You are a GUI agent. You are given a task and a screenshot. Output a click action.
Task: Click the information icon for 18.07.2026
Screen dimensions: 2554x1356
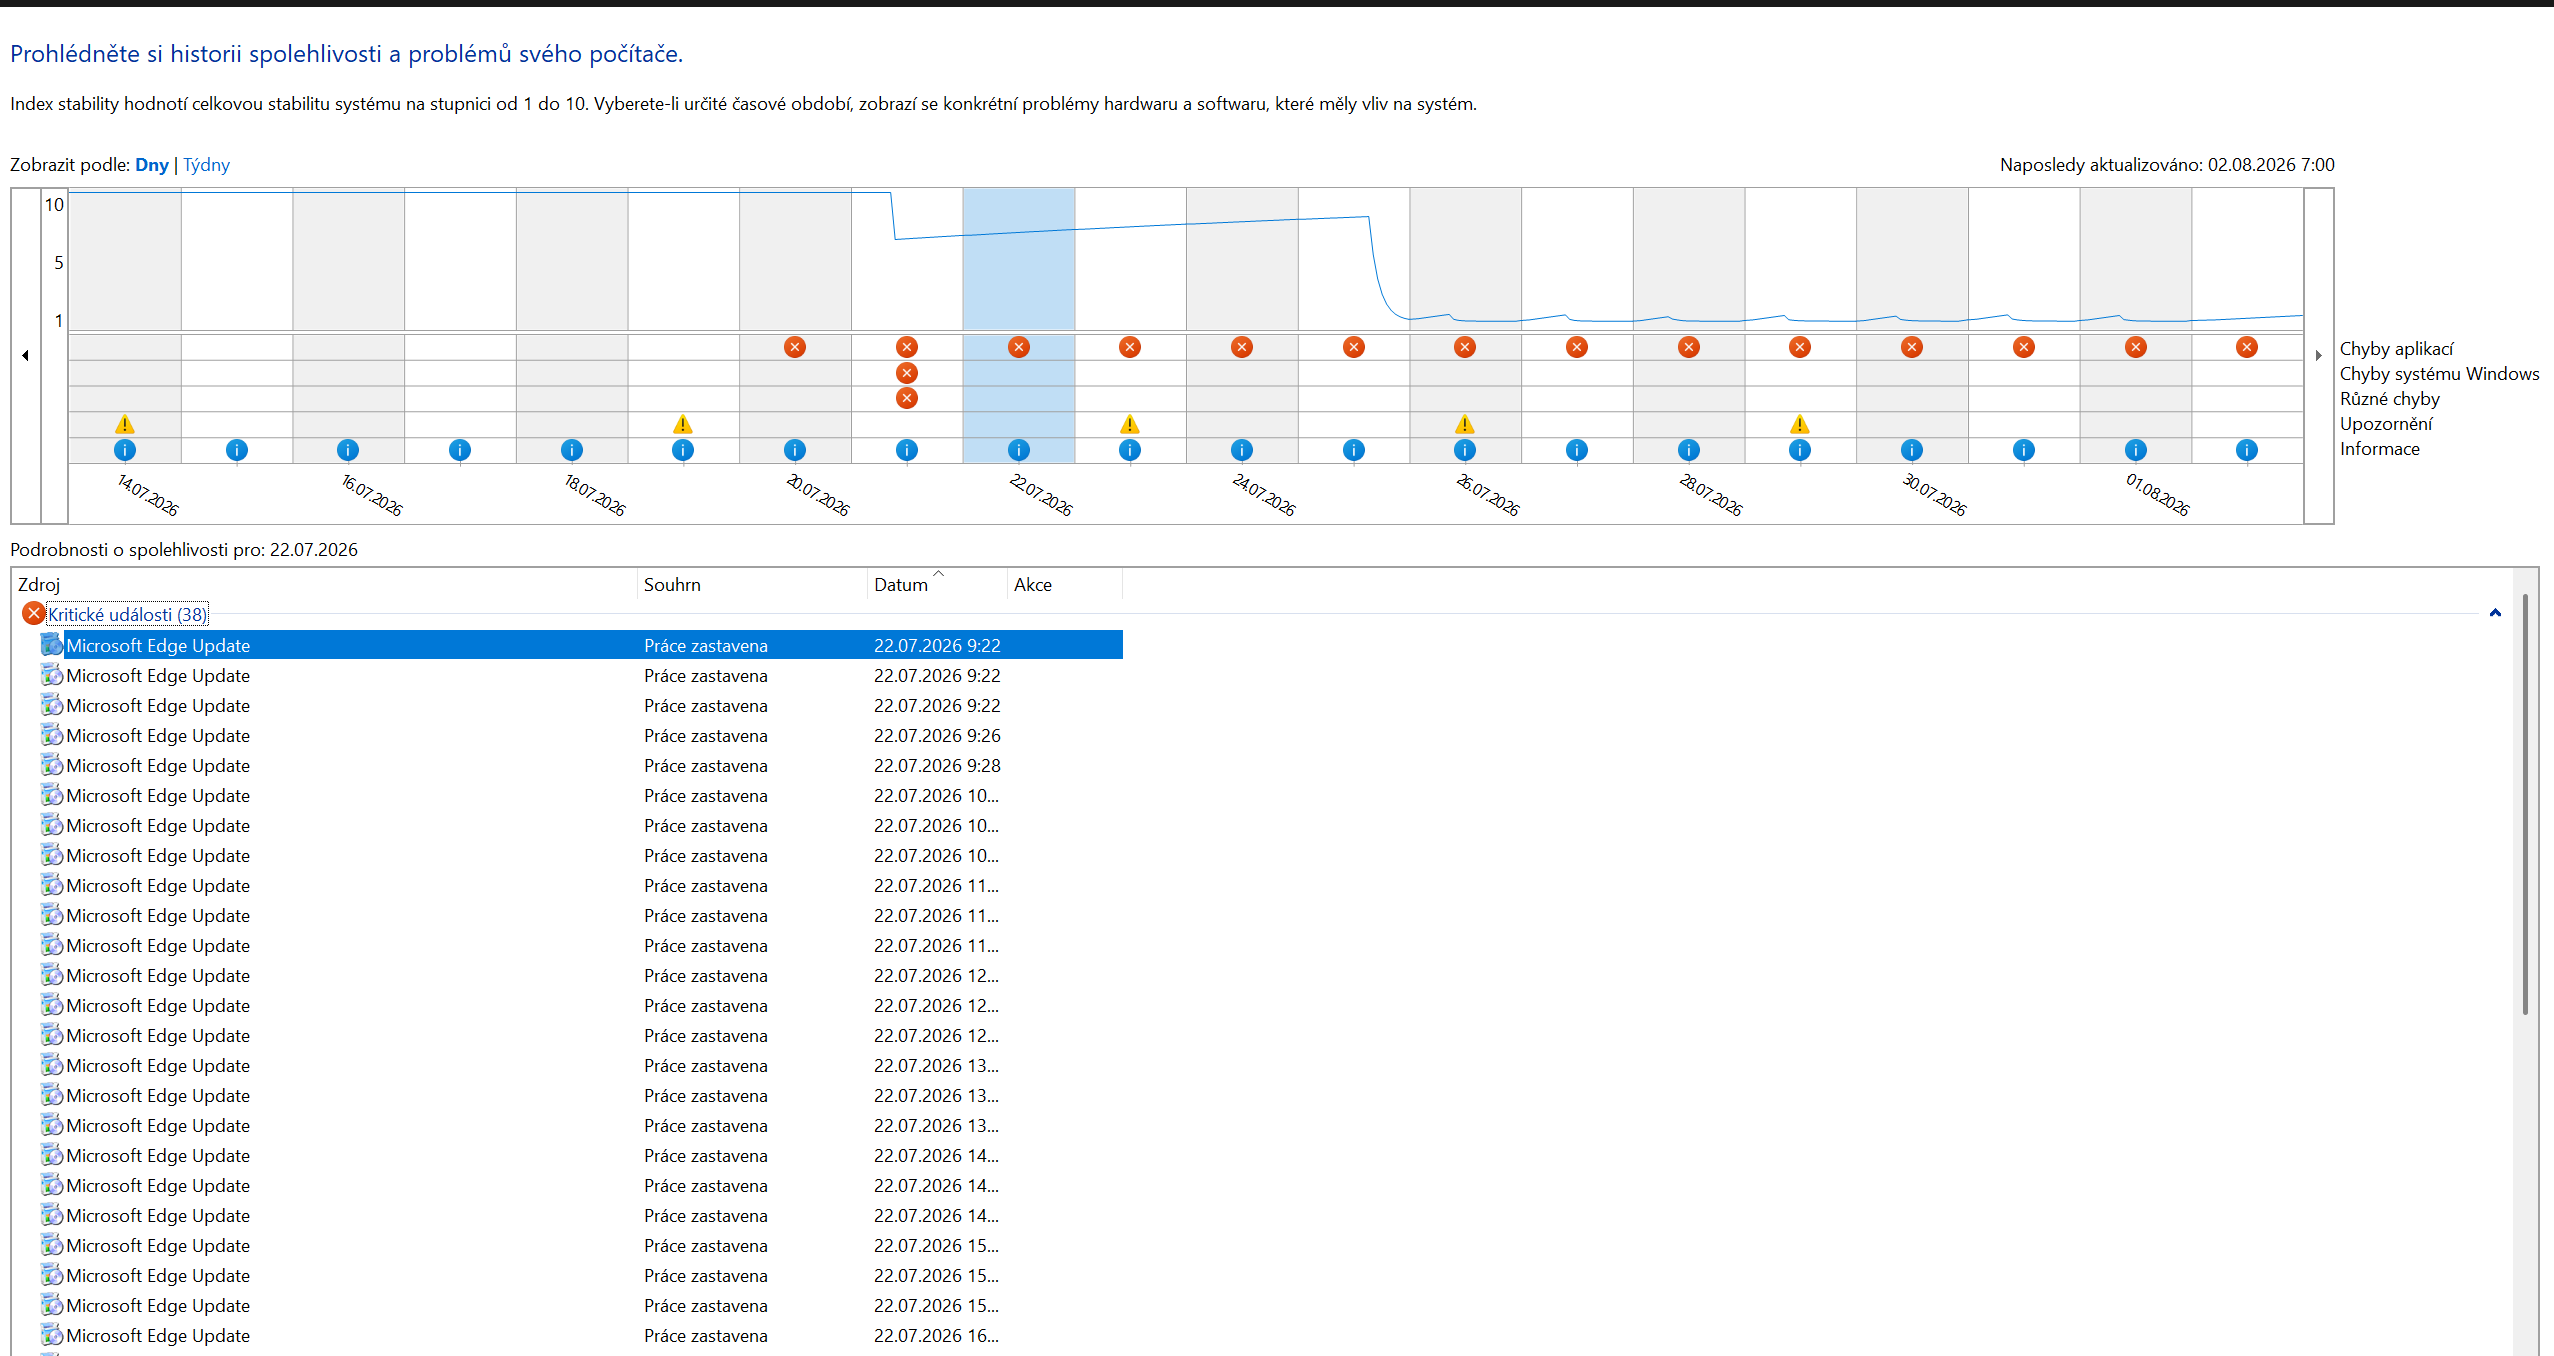point(572,450)
